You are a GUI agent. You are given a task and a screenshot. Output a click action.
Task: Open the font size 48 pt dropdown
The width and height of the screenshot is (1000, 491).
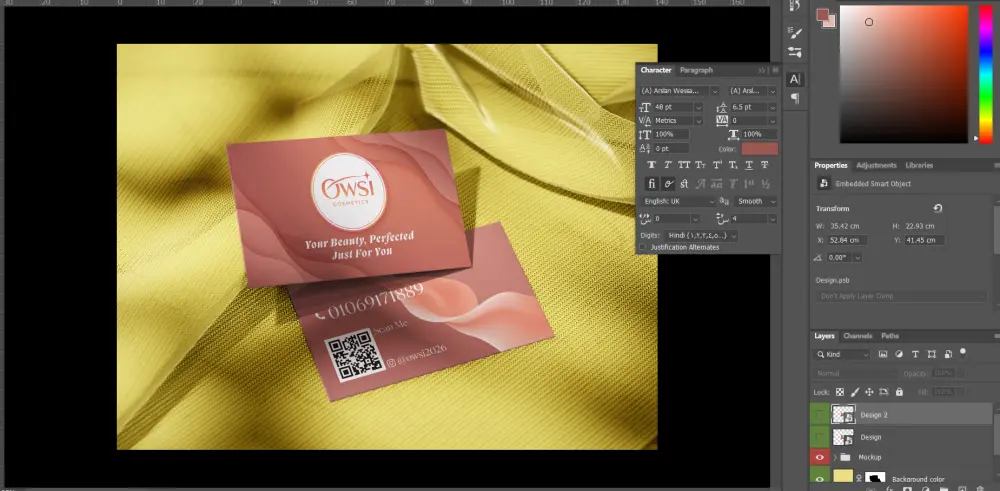[698, 107]
